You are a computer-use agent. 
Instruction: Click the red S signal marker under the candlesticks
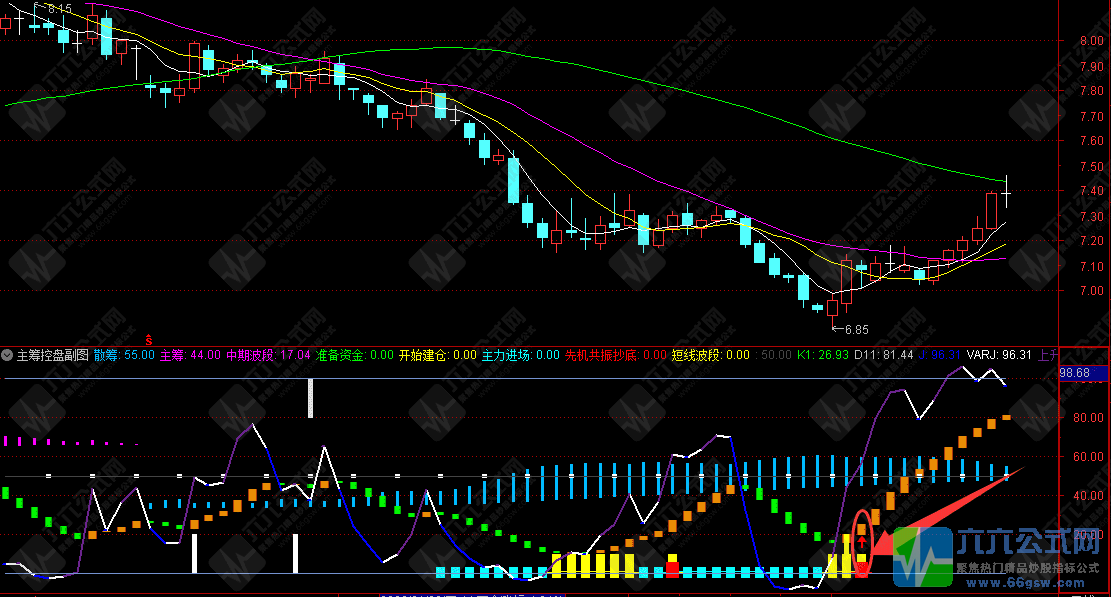149,339
